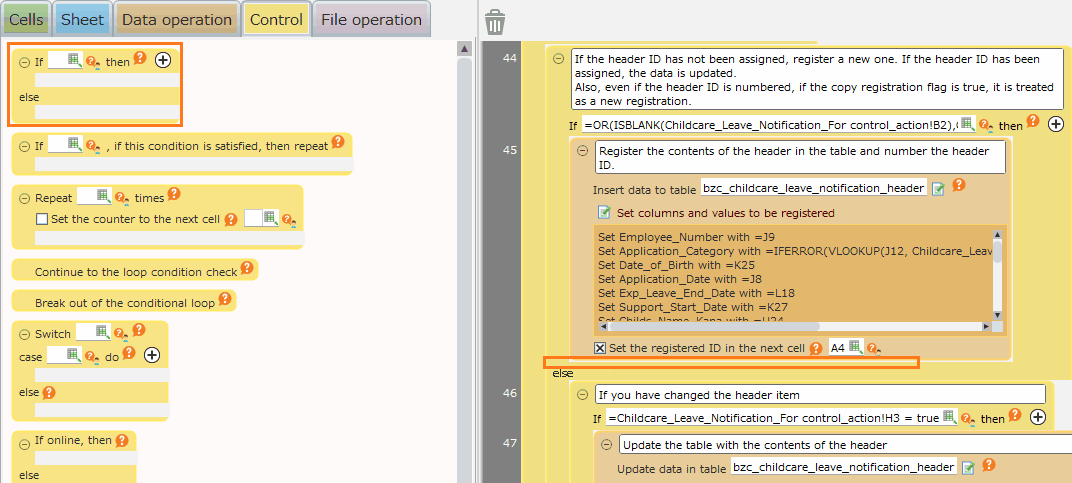The image size is (1072, 483).
Task: Collapse step 45 Register header block
Action: point(582,150)
